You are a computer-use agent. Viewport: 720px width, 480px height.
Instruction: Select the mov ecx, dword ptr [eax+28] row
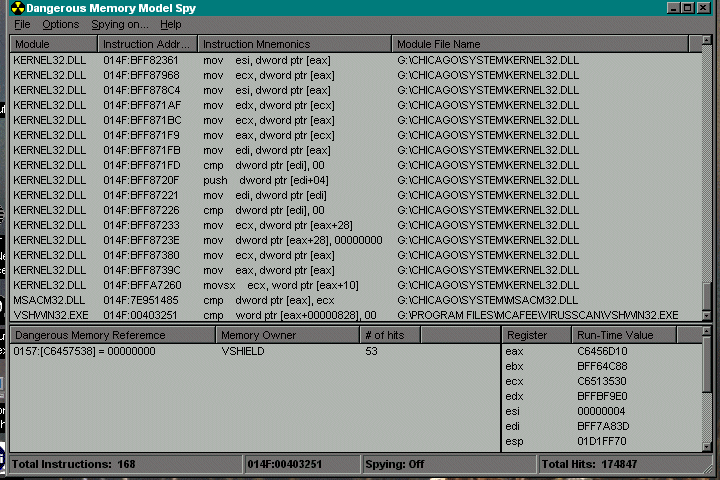(356, 225)
